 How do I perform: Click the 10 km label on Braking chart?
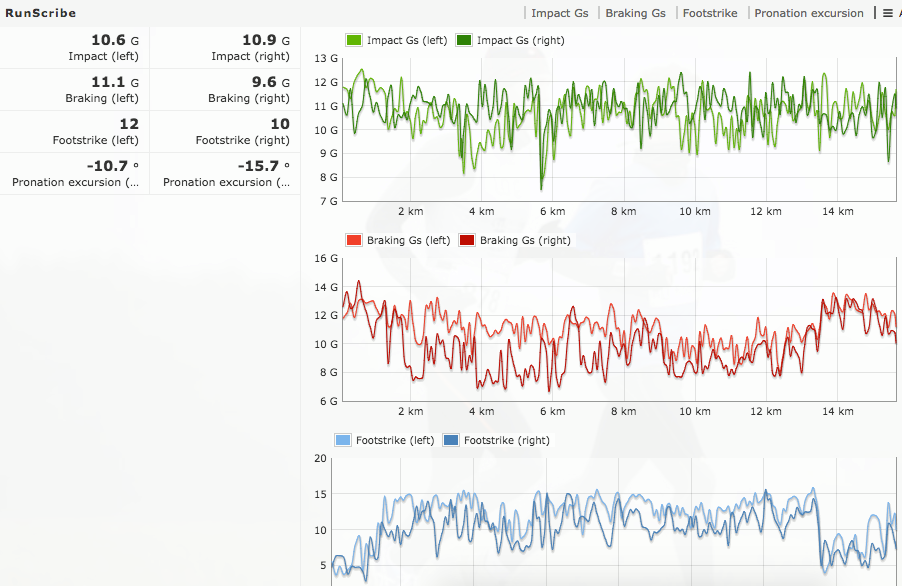pyautogui.click(x=695, y=411)
